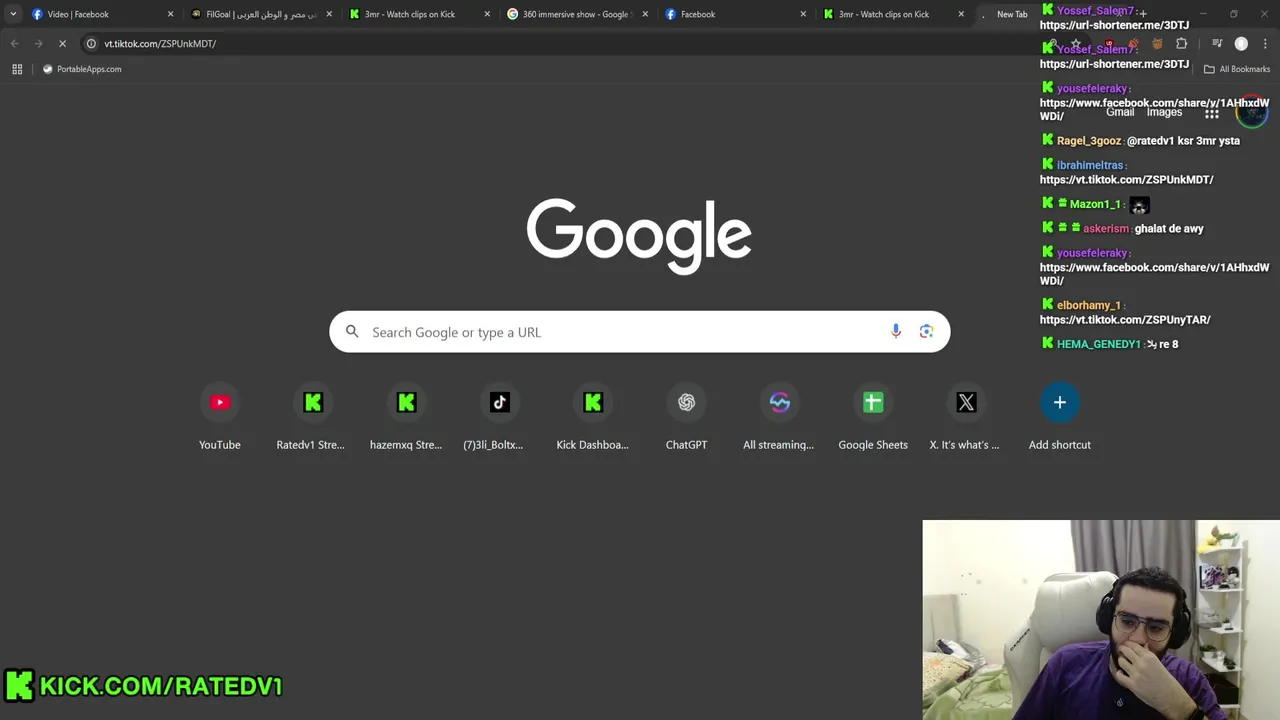This screenshot has height=720, width=1280.
Task: Click ibrahimeltras's vt.tiktok.com/ZSPUnkMDT chat link
Action: (1126, 180)
